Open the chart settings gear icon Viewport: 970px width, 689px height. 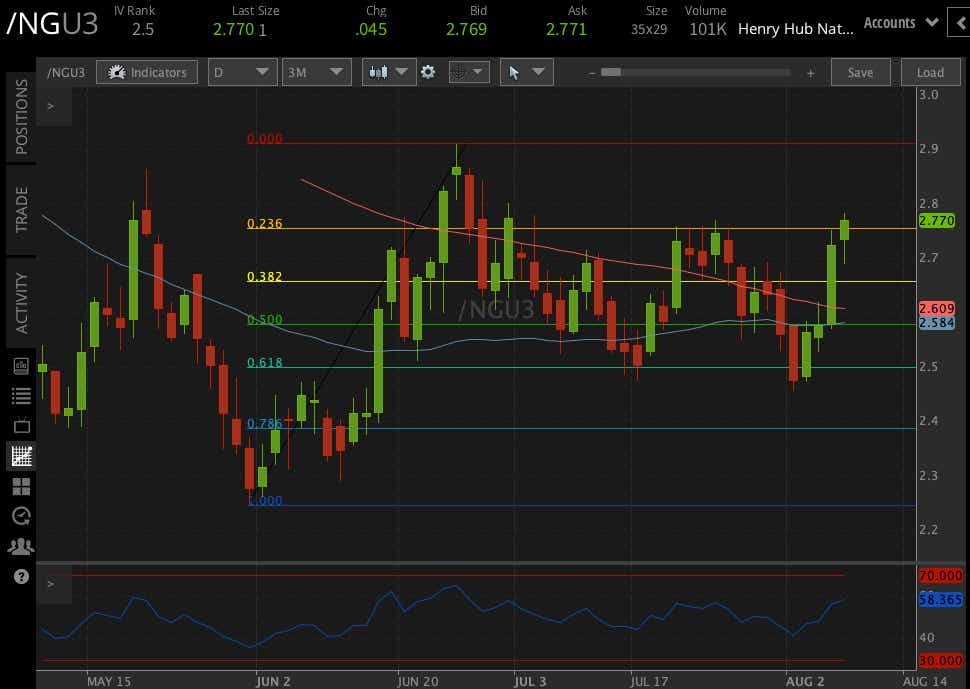point(427,72)
